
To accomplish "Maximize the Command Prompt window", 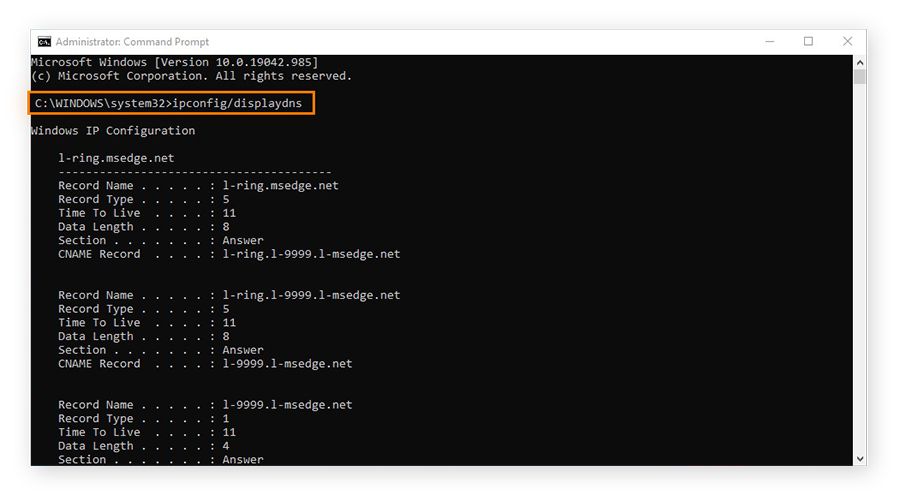I will click(x=808, y=41).
